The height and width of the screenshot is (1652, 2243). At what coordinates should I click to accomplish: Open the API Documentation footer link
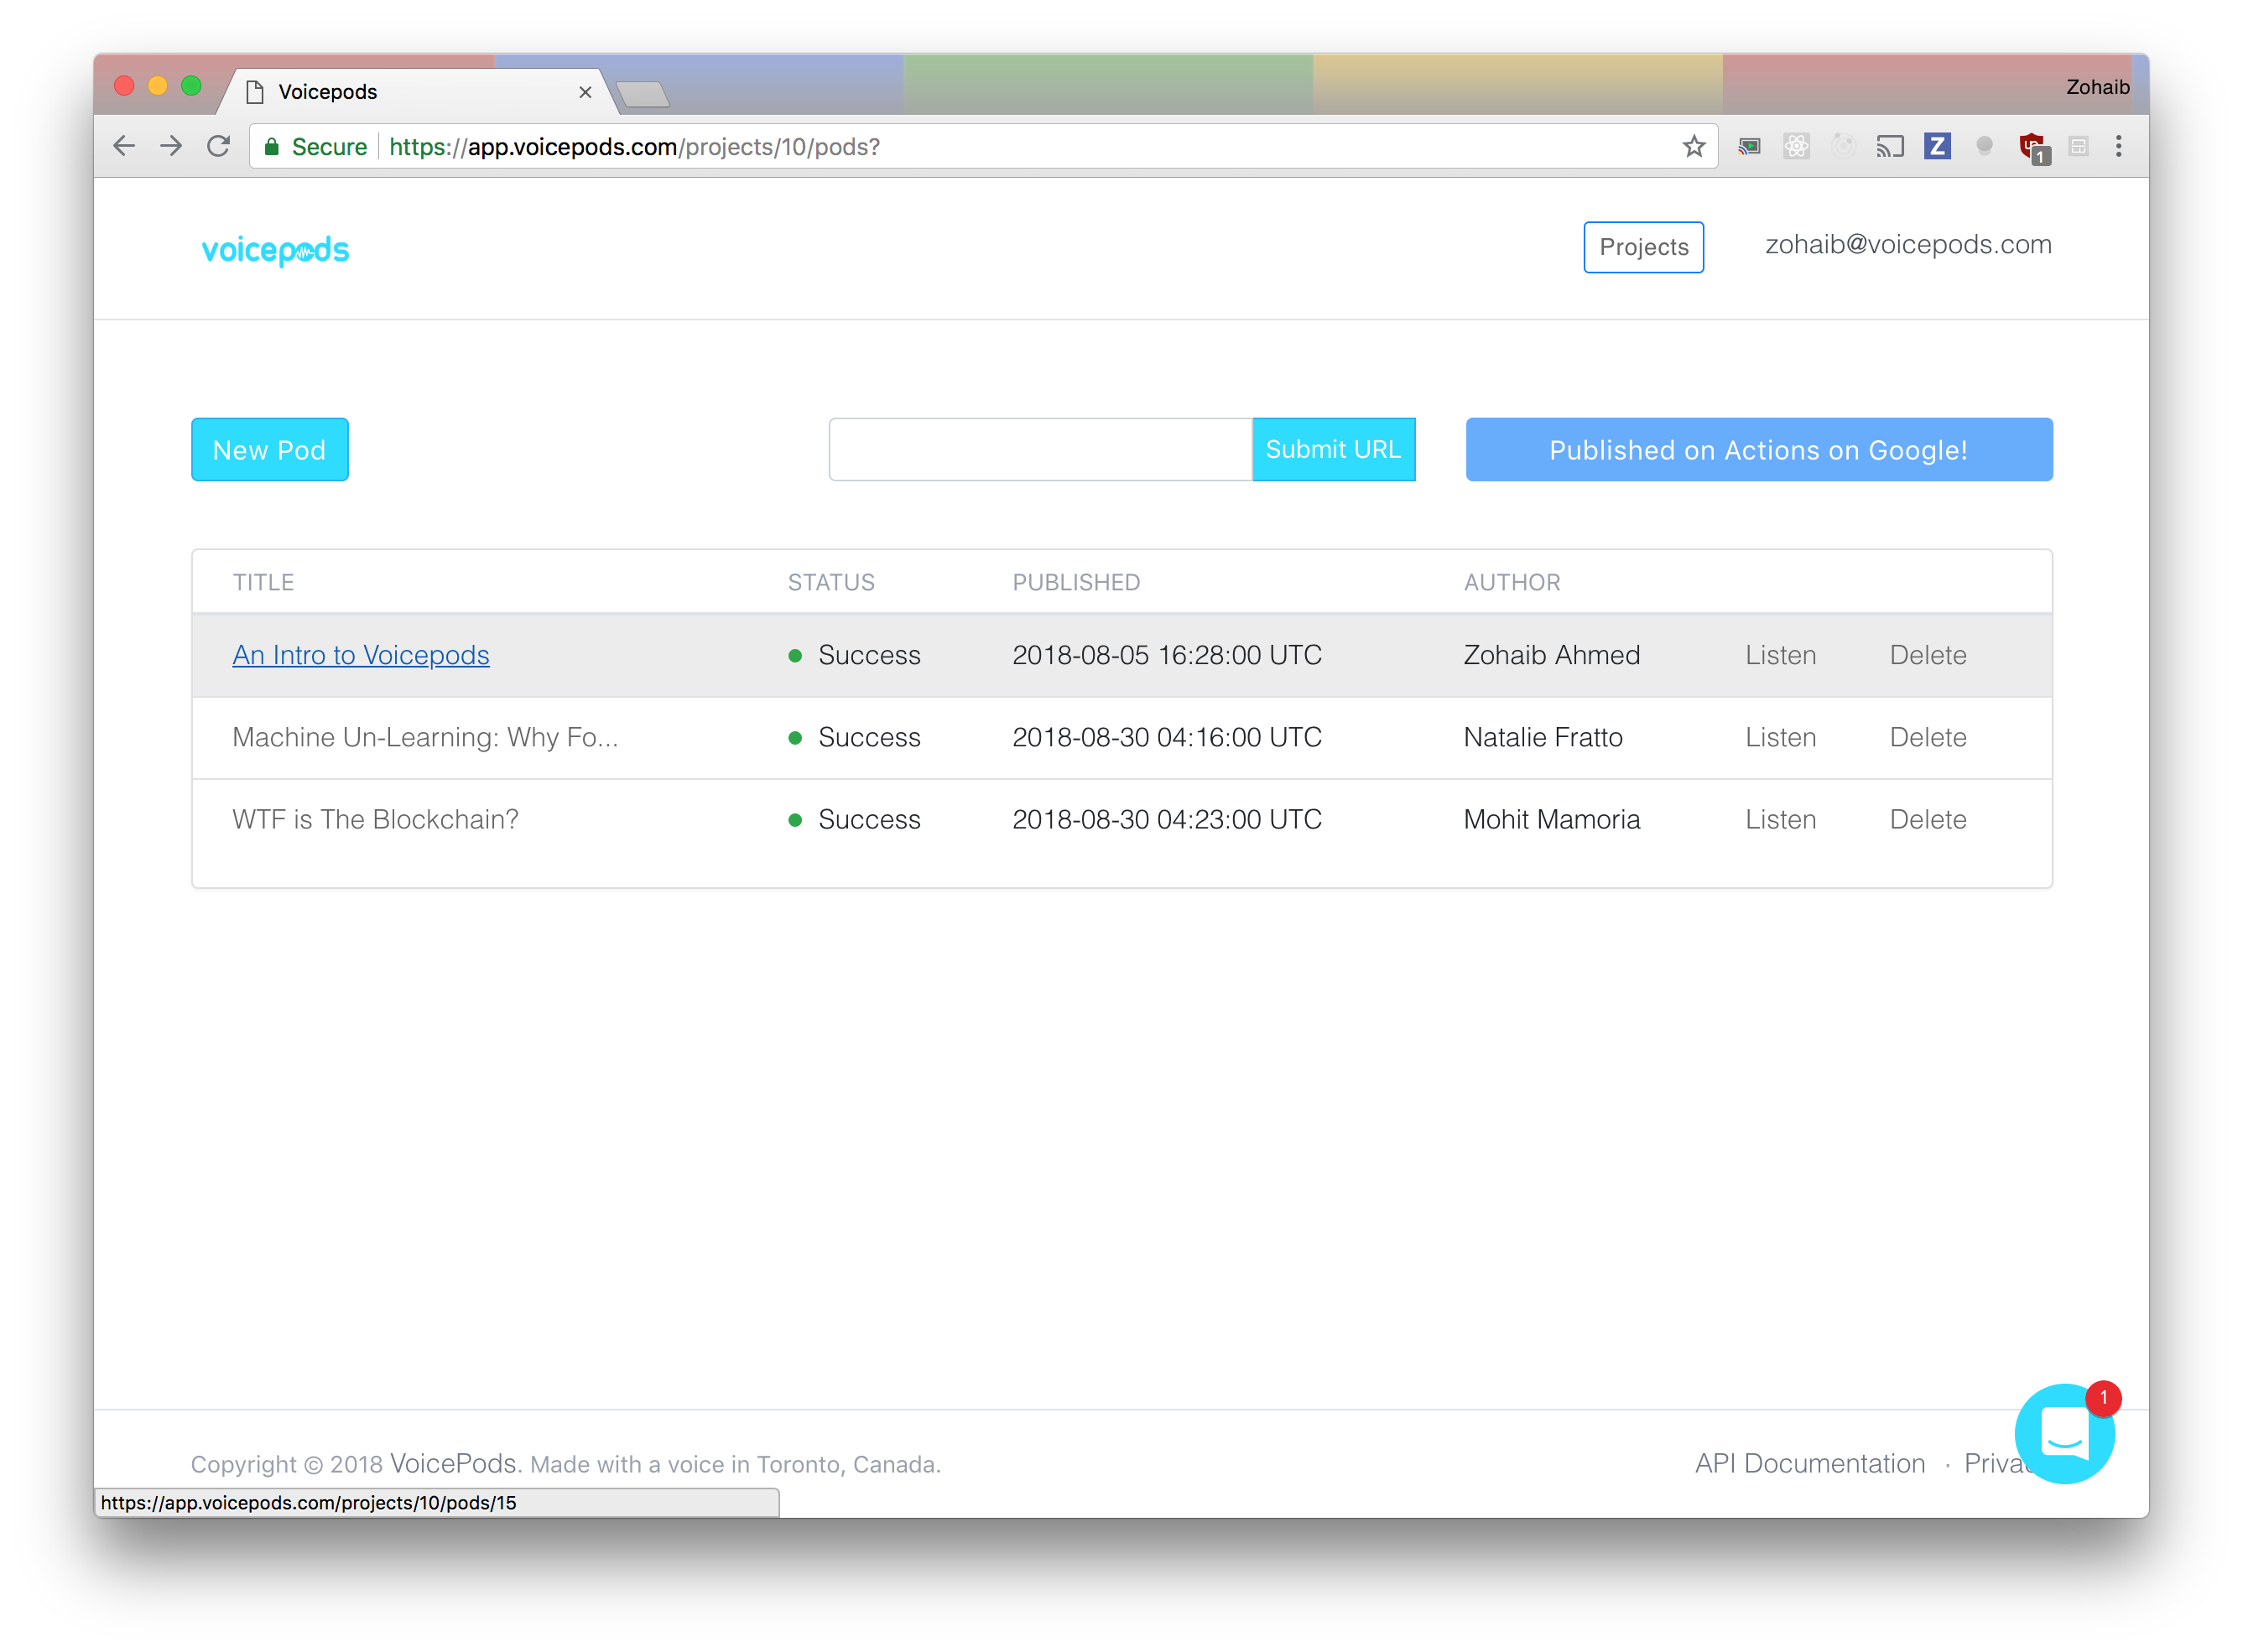[x=1809, y=1464]
